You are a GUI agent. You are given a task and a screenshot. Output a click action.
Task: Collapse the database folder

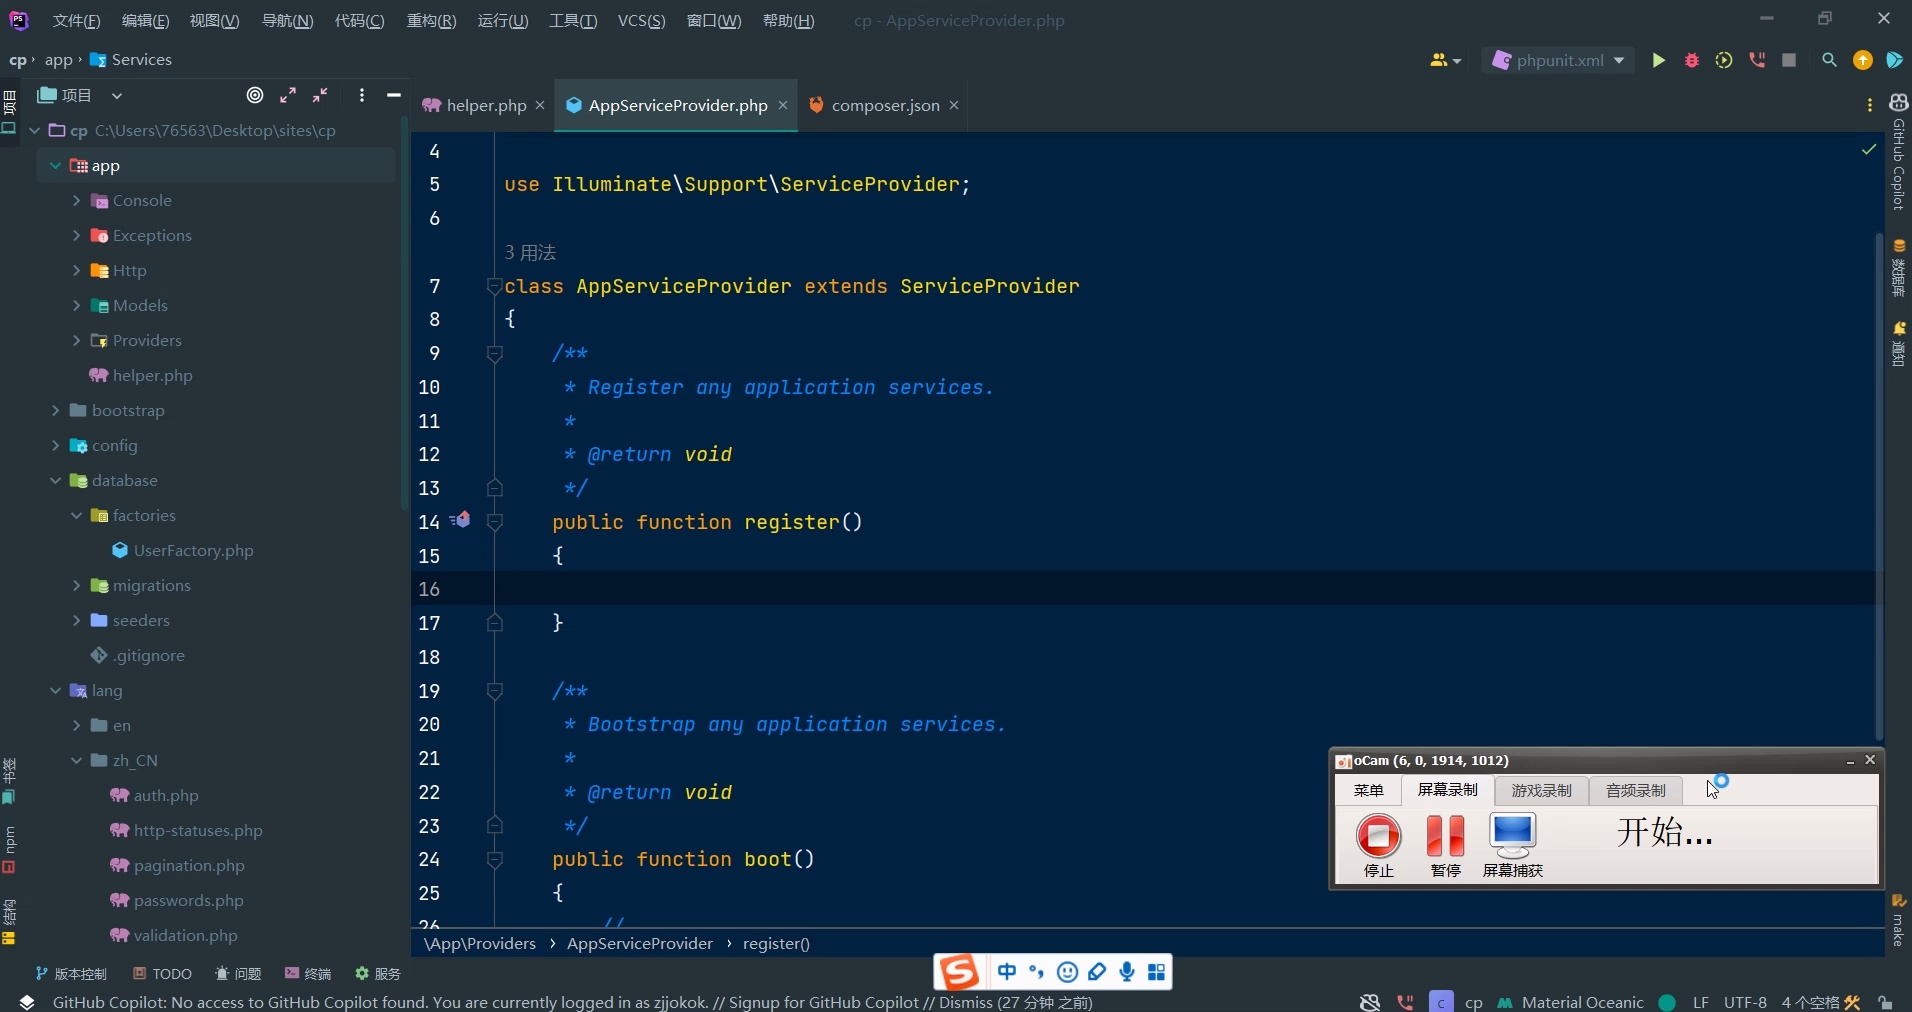[x=58, y=481]
